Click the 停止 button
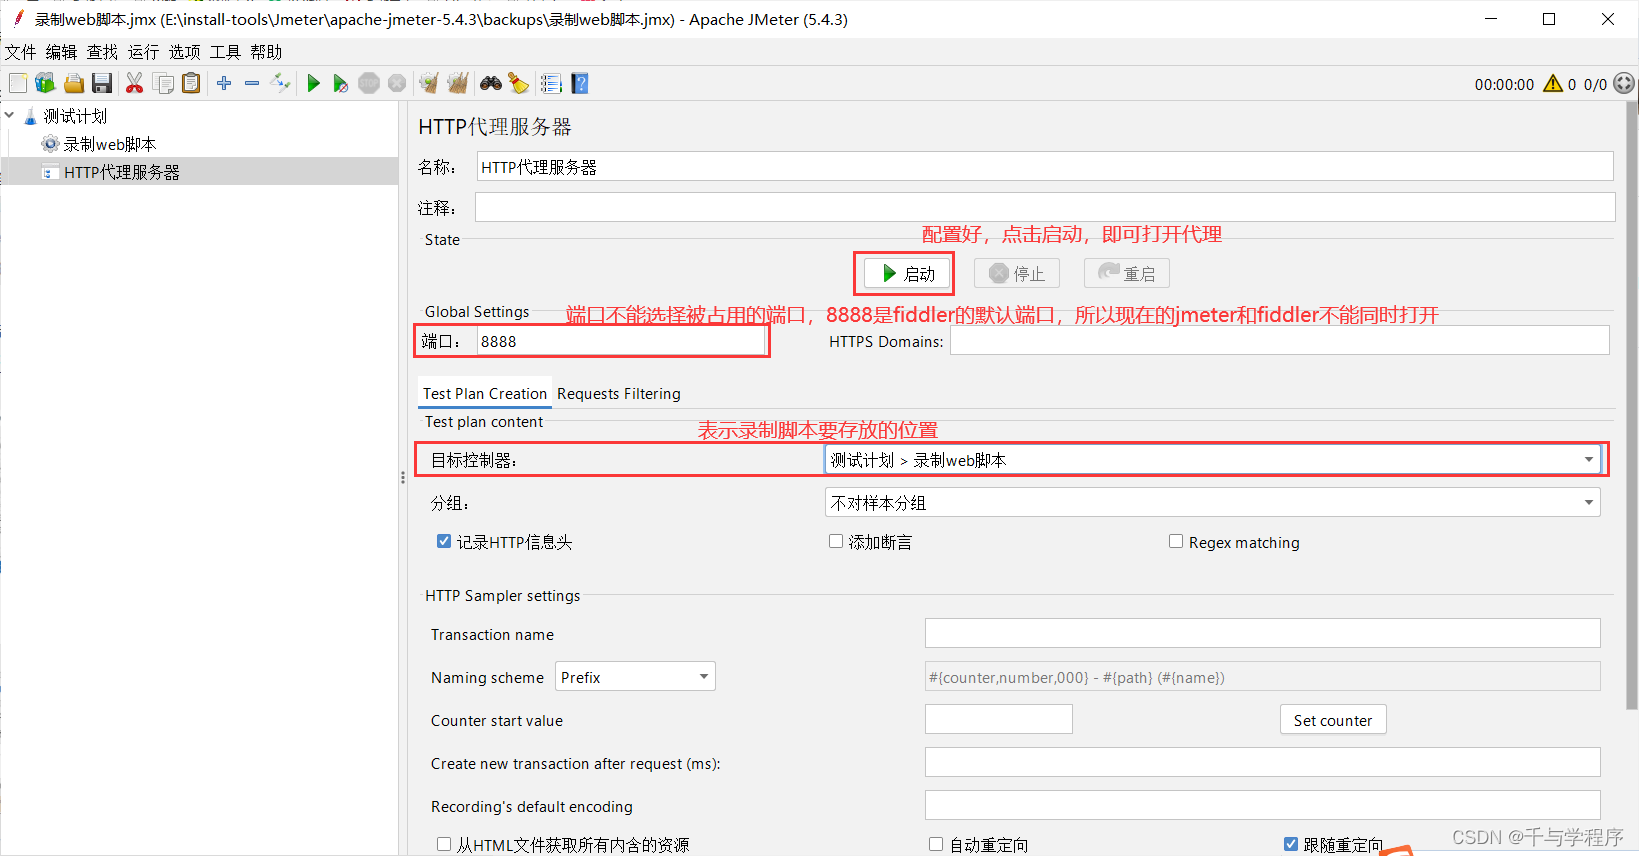The width and height of the screenshot is (1639, 856). pyautogui.click(x=1017, y=273)
